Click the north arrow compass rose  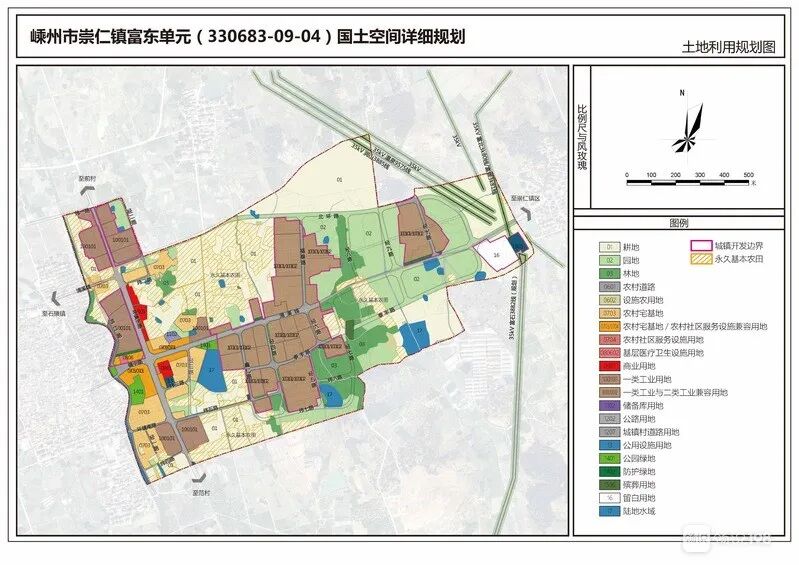click(684, 130)
